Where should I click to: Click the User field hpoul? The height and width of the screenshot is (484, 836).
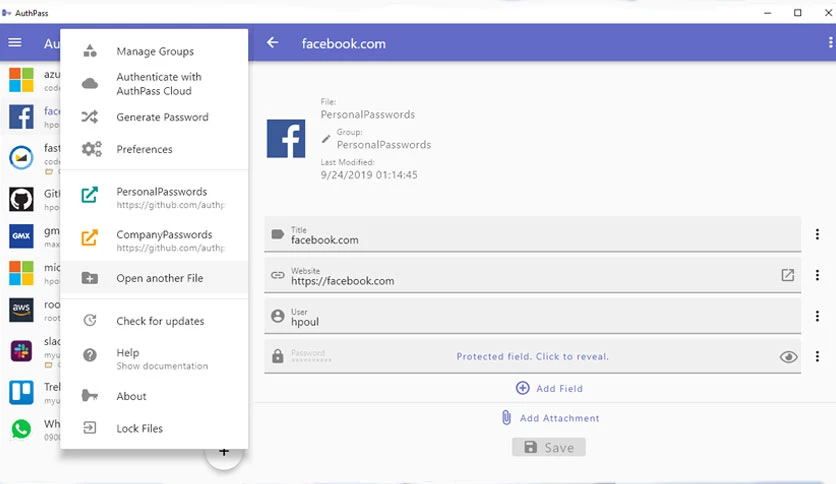[x=532, y=317]
